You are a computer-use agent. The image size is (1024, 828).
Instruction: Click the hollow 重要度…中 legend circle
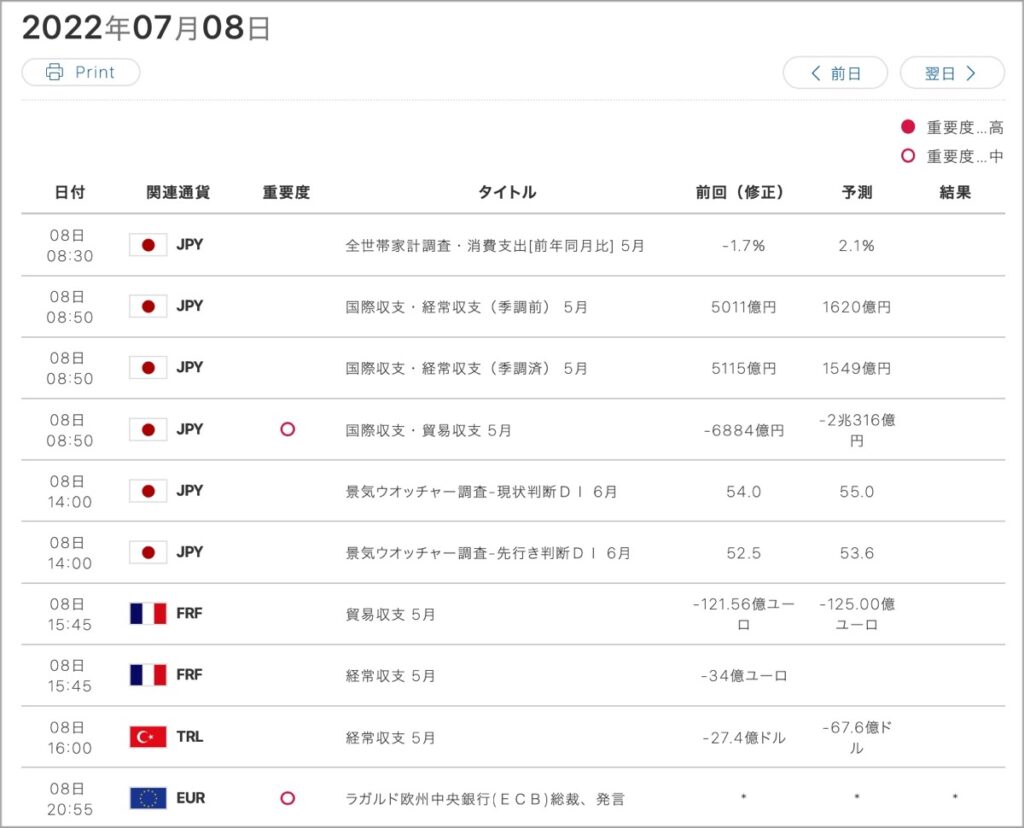(908, 156)
